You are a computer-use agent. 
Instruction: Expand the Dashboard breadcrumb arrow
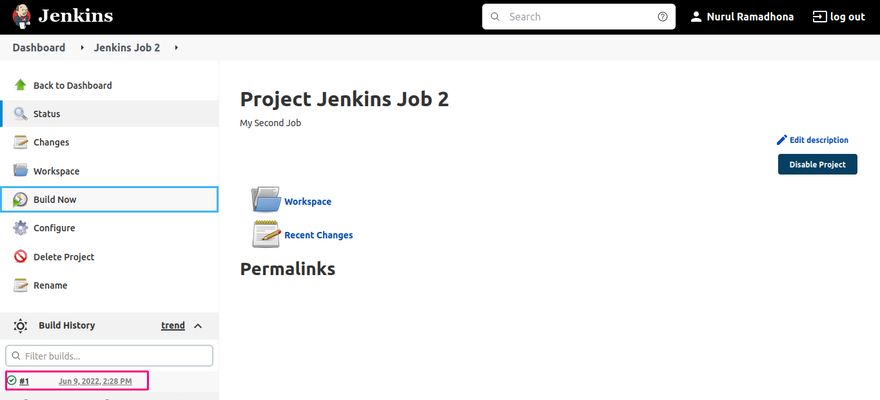[82, 48]
